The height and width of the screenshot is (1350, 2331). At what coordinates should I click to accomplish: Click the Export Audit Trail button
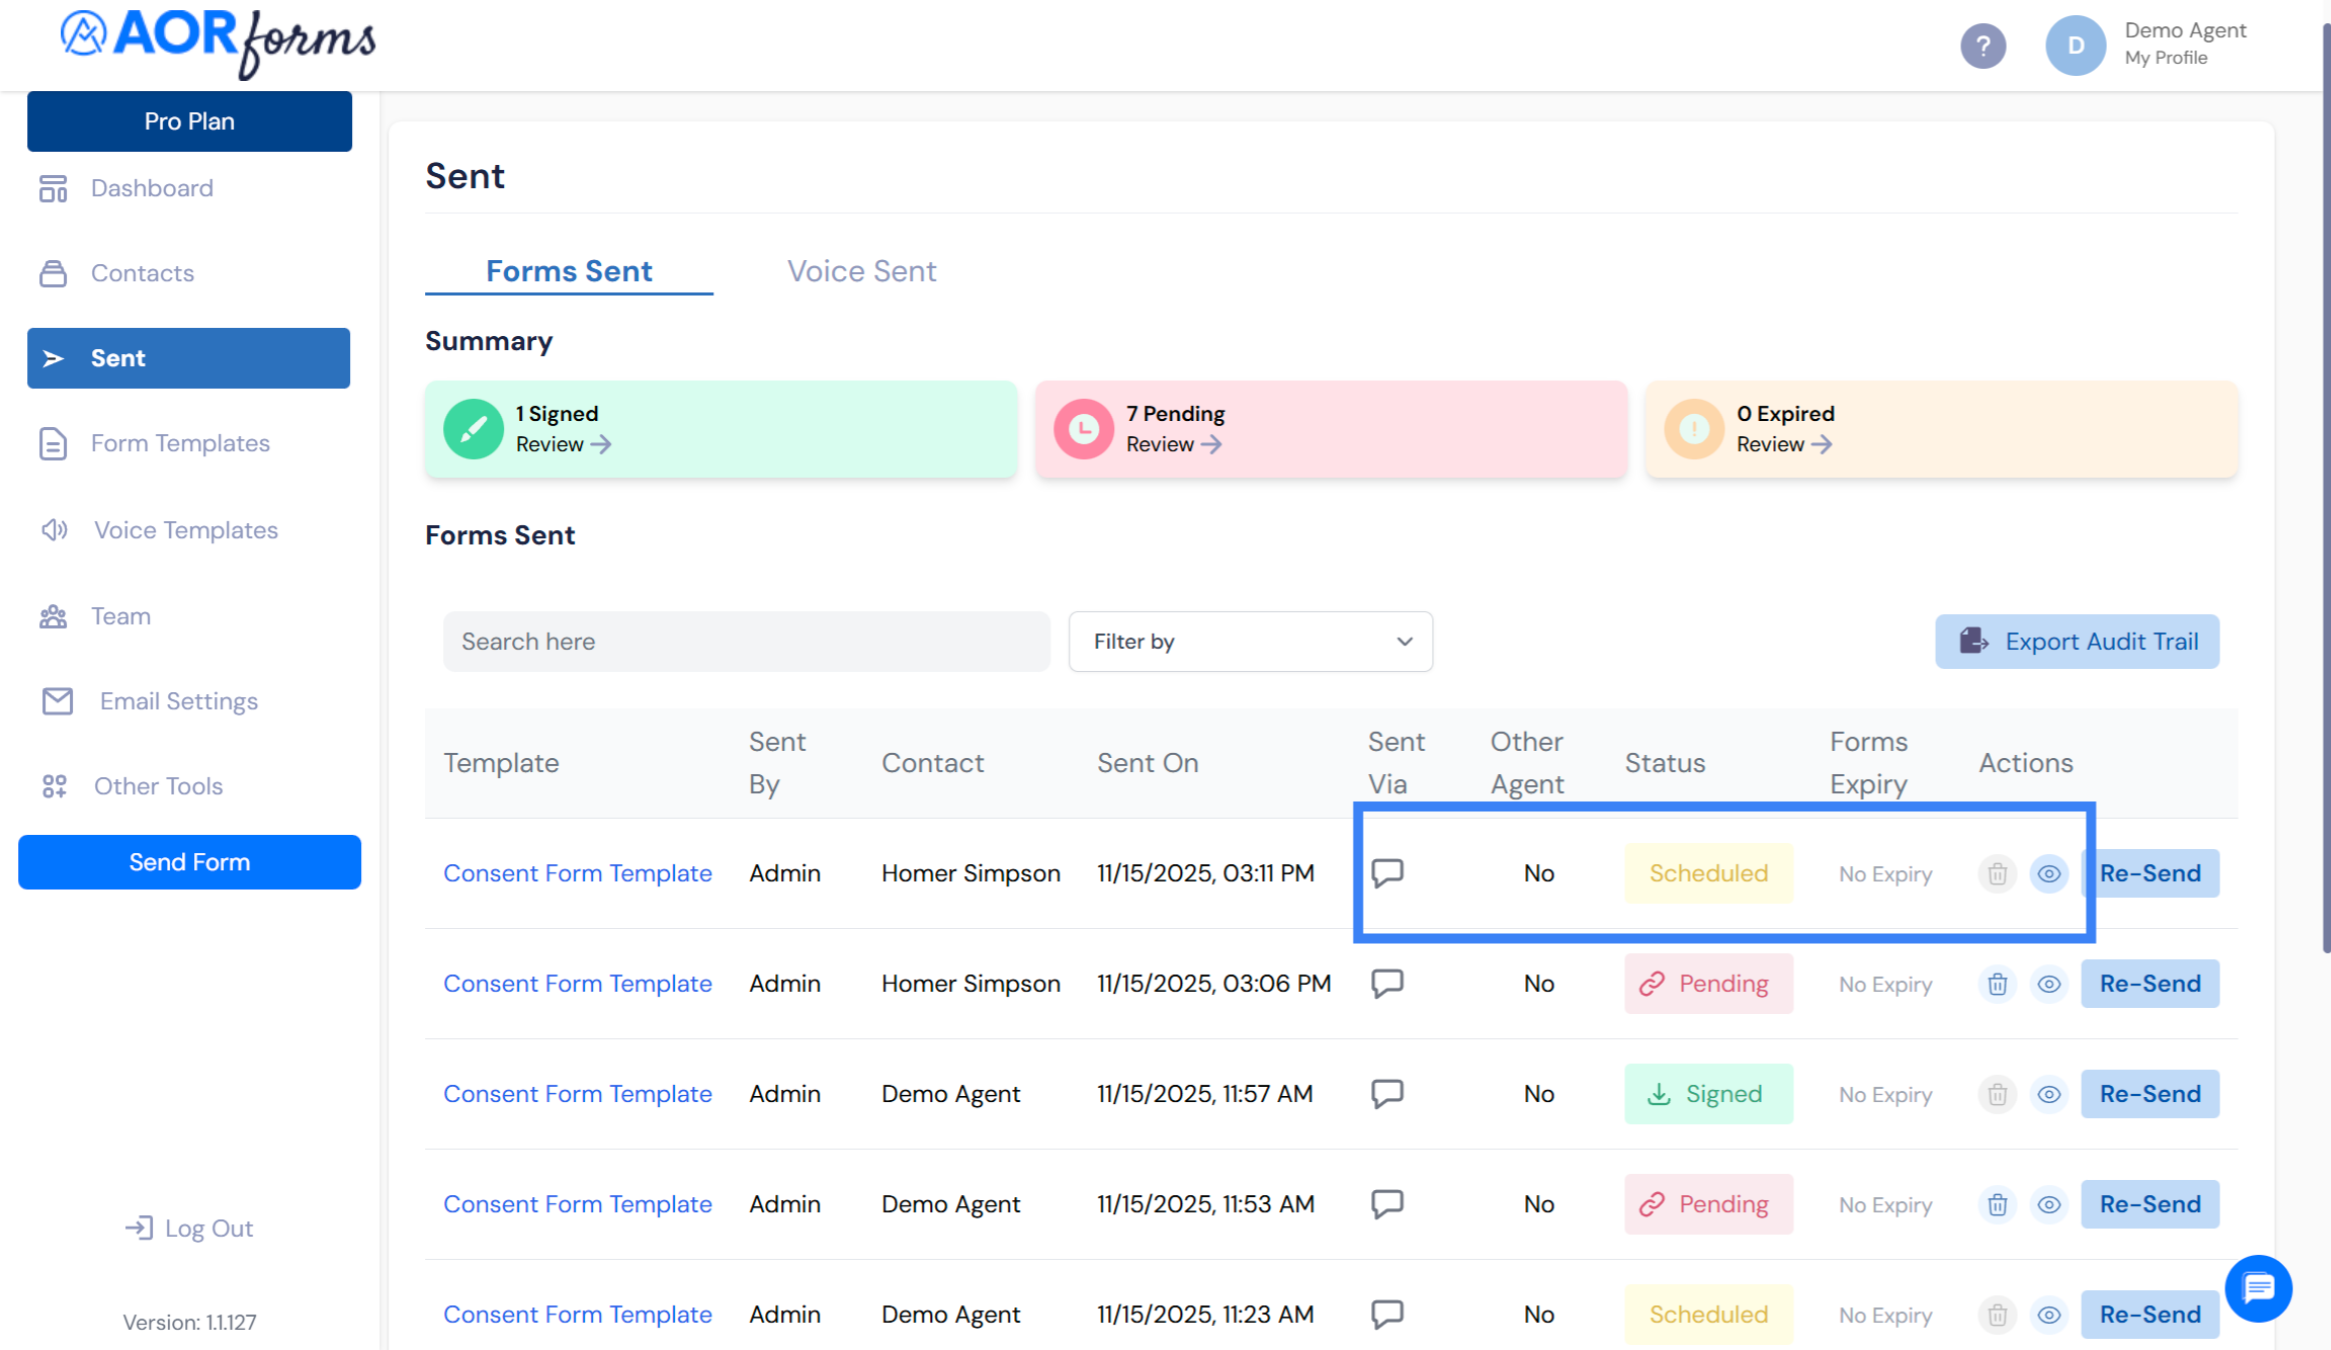coord(2077,641)
